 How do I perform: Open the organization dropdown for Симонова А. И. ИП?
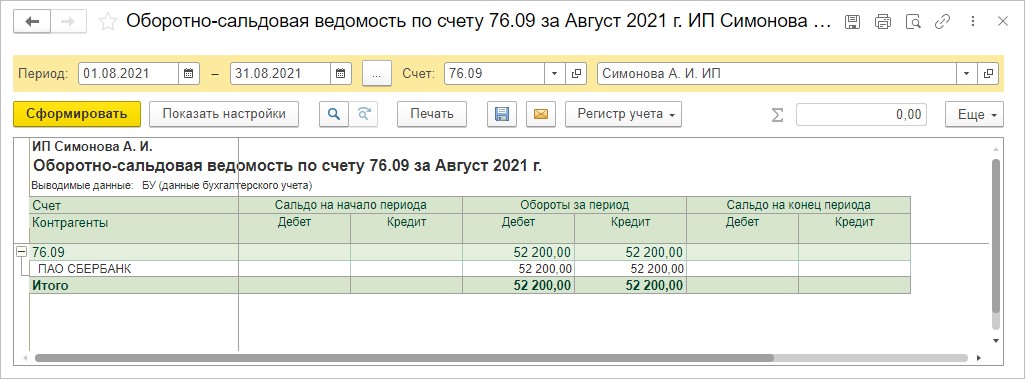point(966,74)
